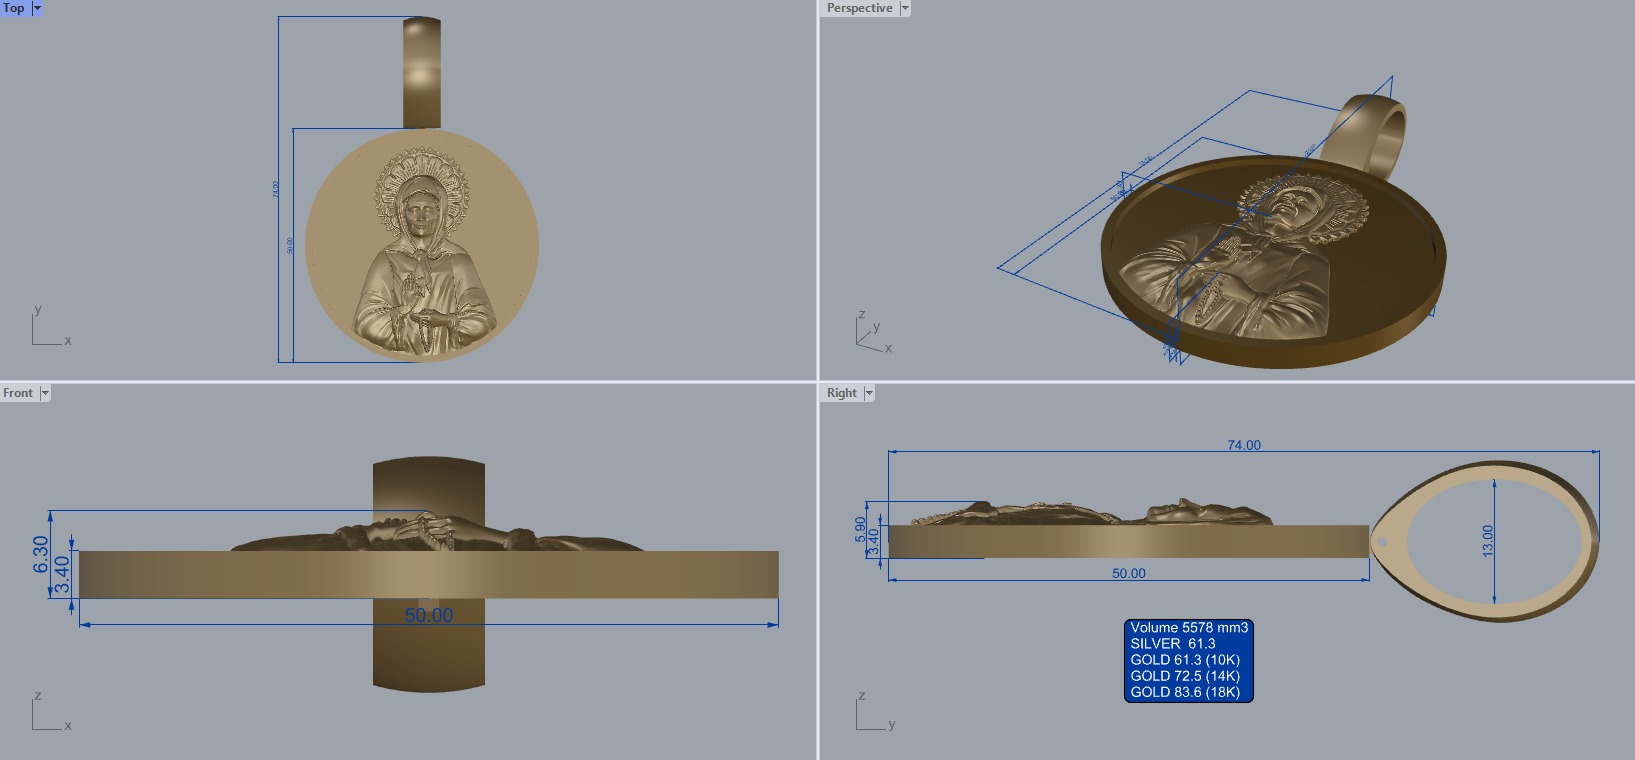Viewport: 1635px width, 760px height.
Task: Open the Top viewport dropdown arrow
Action: [x=38, y=8]
